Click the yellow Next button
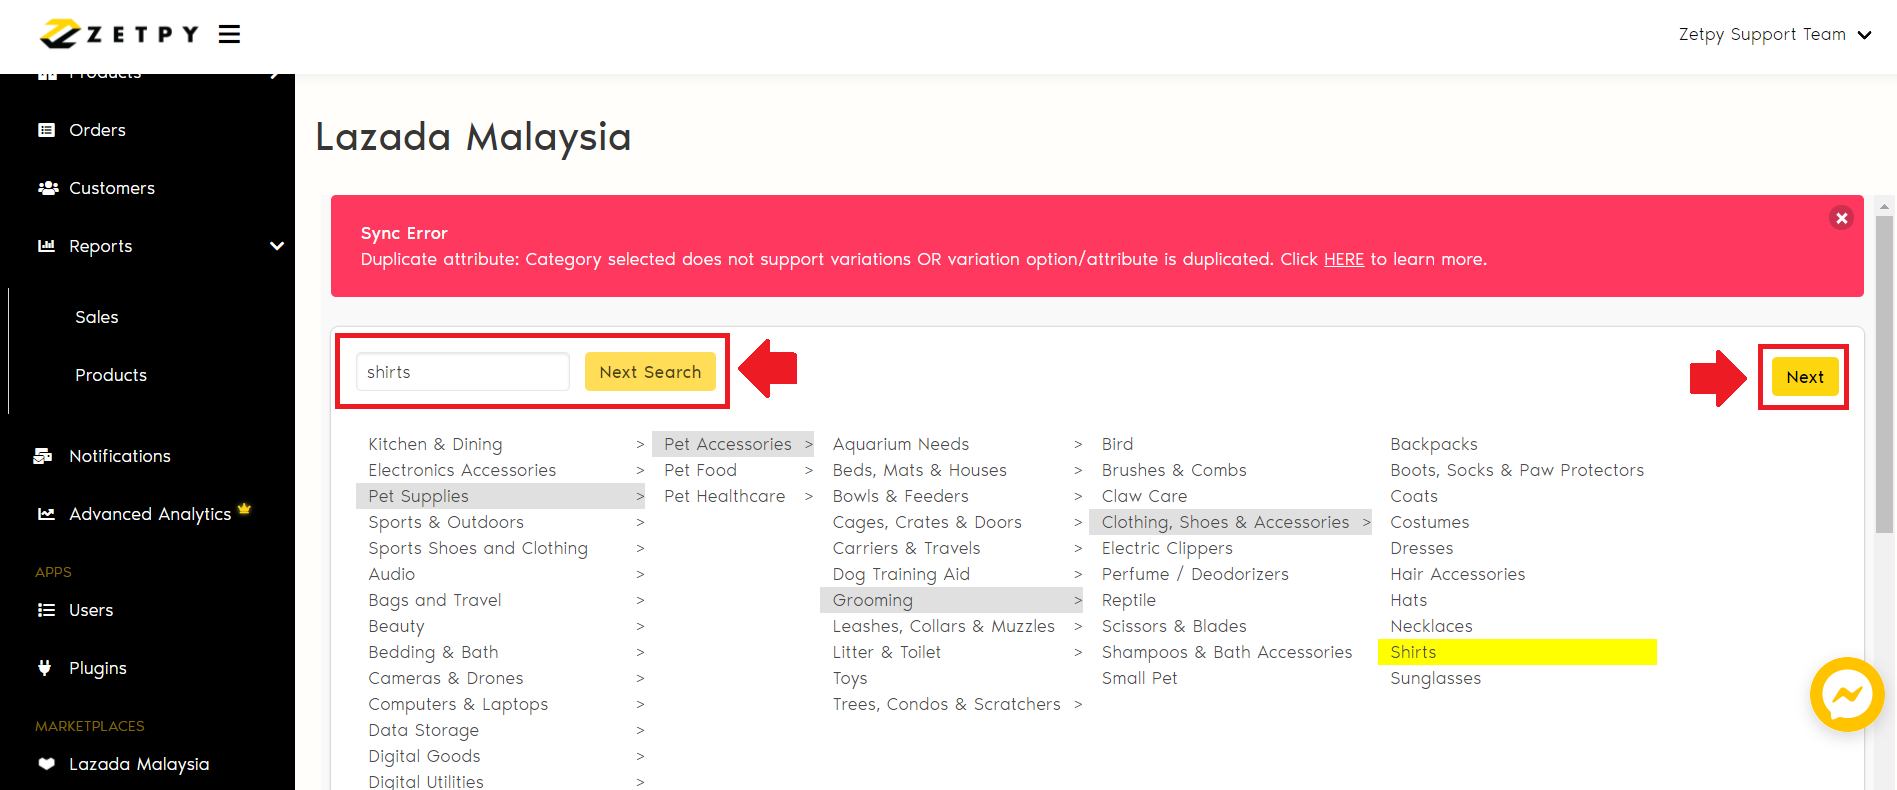Image resolution: width=1897 pixels, height=790 pixels. tap(1805, 377)
